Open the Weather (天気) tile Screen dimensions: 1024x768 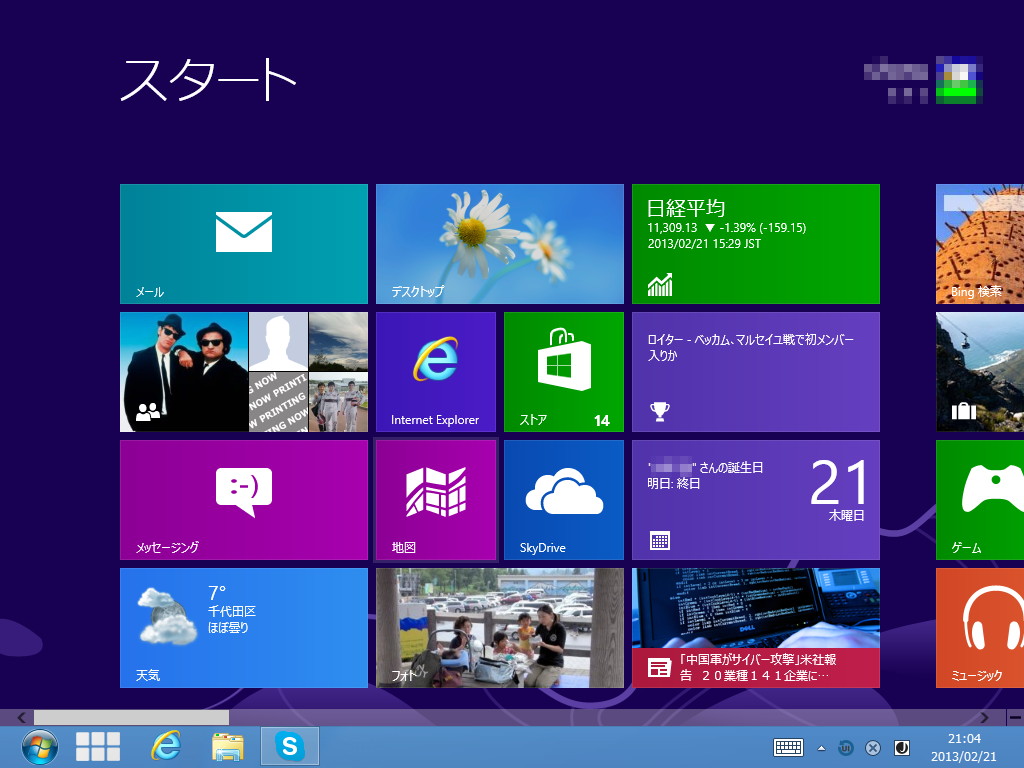[x=244, y=628]
